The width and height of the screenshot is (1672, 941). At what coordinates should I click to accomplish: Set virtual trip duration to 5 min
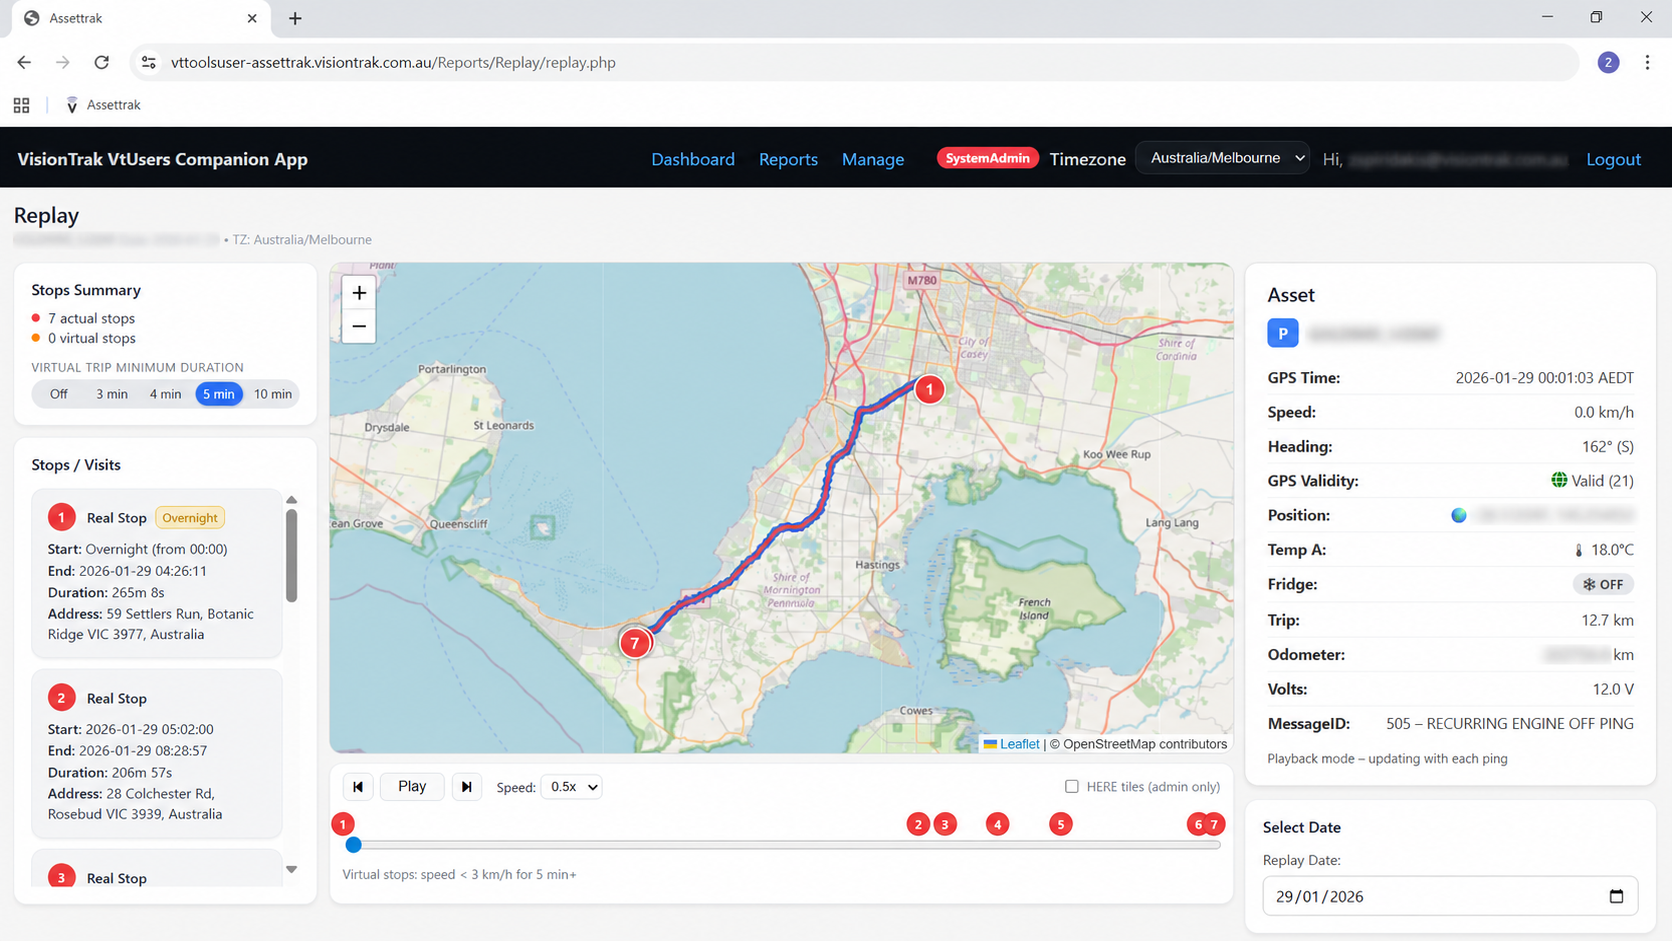(219, 394)
